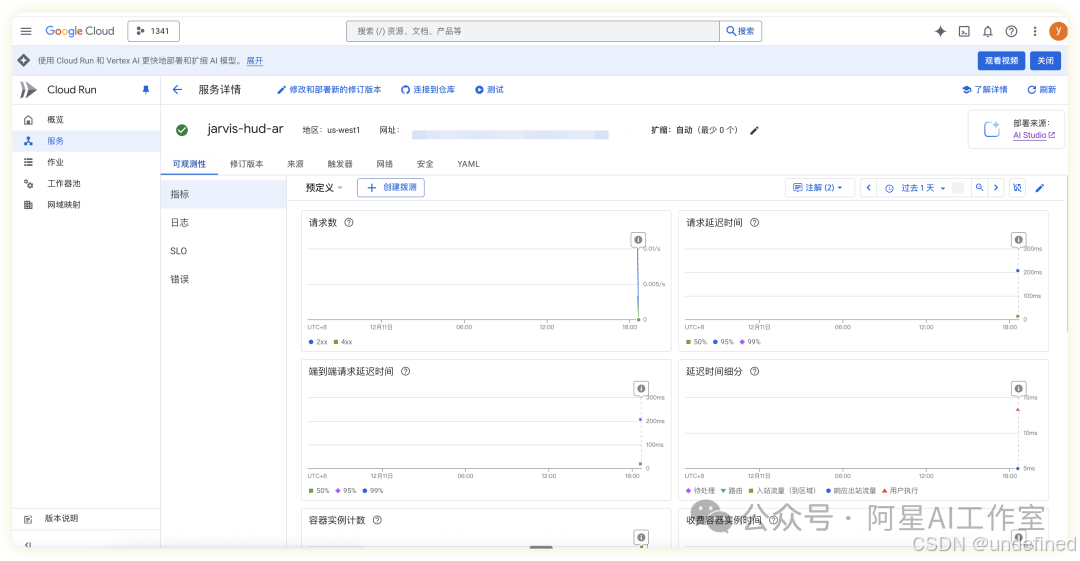Image resolution: width=1080 pixels, height=561 pixels.
Task: Click the 测试 play button
Action: [489, 90]
